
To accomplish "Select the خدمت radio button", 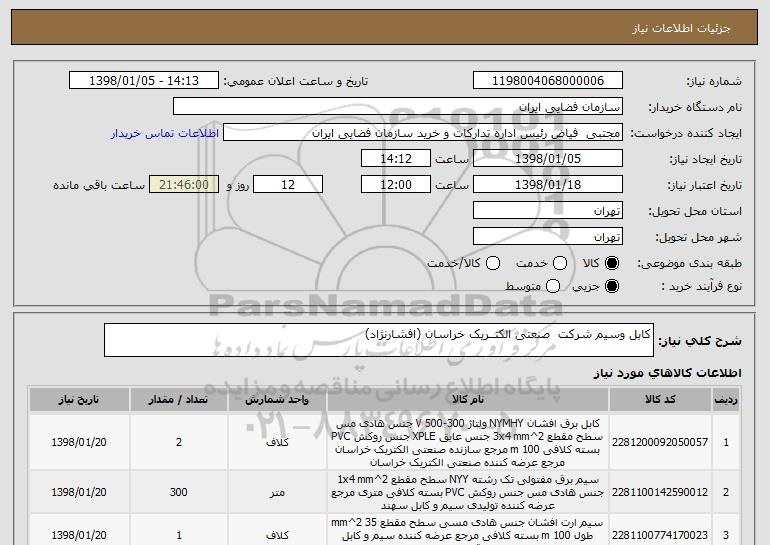I will click(x=560, y=263).
